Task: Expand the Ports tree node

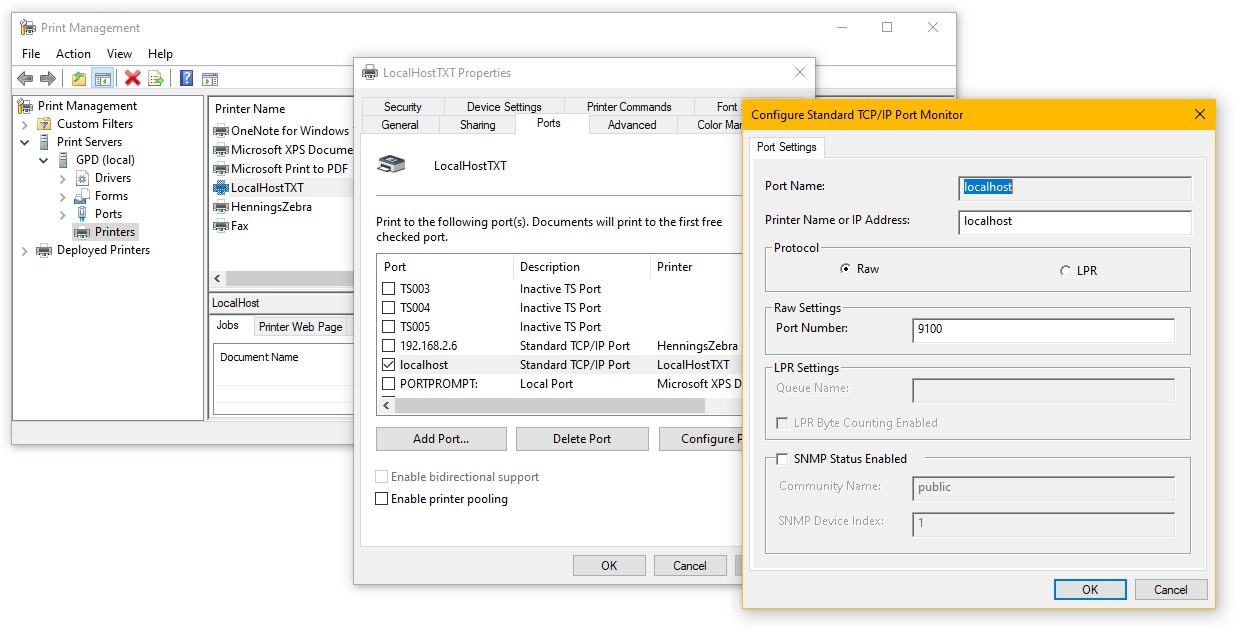Action: pyautogui.click(x=63, y=214)
